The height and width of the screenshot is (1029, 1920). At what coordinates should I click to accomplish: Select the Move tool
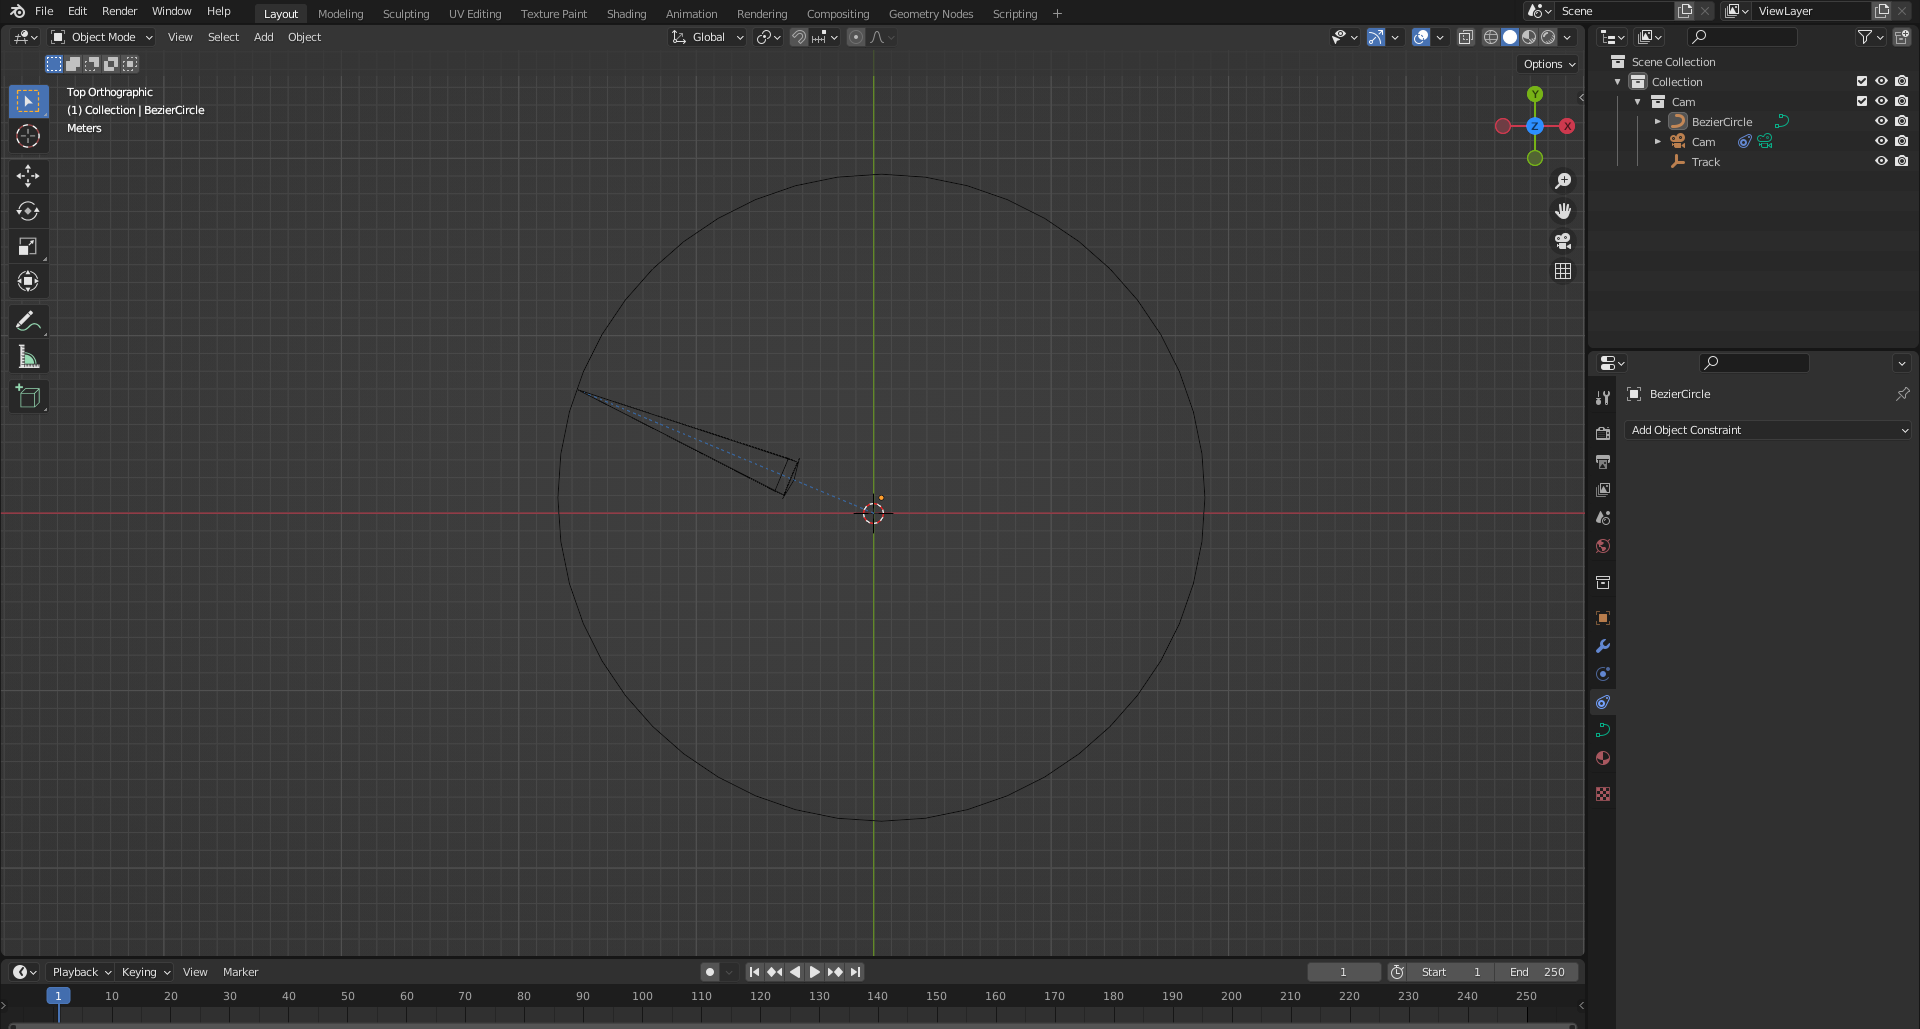pyautogui.click(x=28, y=176)
